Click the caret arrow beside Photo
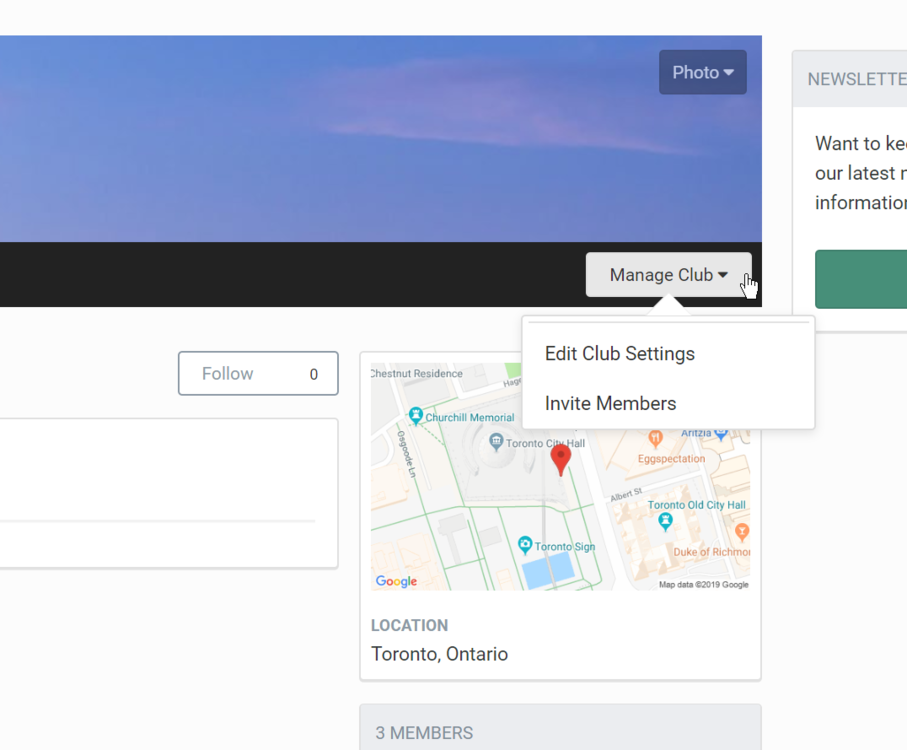The image size is (907, 750). 729,73
